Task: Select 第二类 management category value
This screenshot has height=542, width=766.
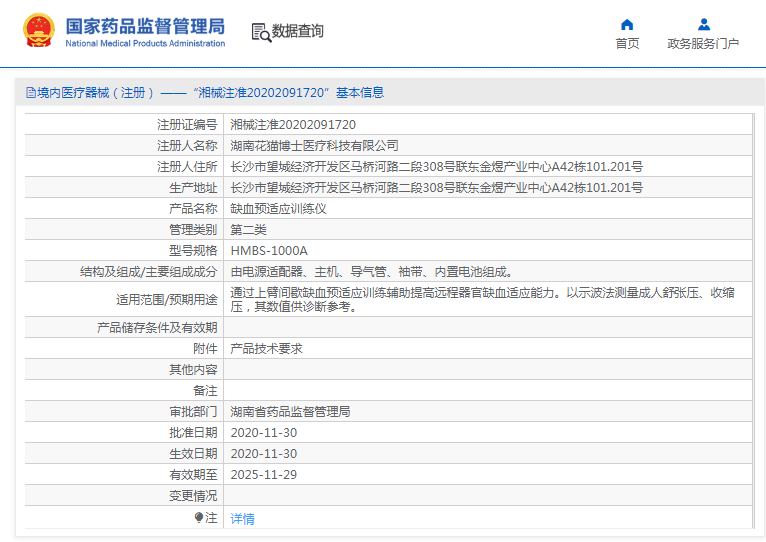Action: pos(248,230)
